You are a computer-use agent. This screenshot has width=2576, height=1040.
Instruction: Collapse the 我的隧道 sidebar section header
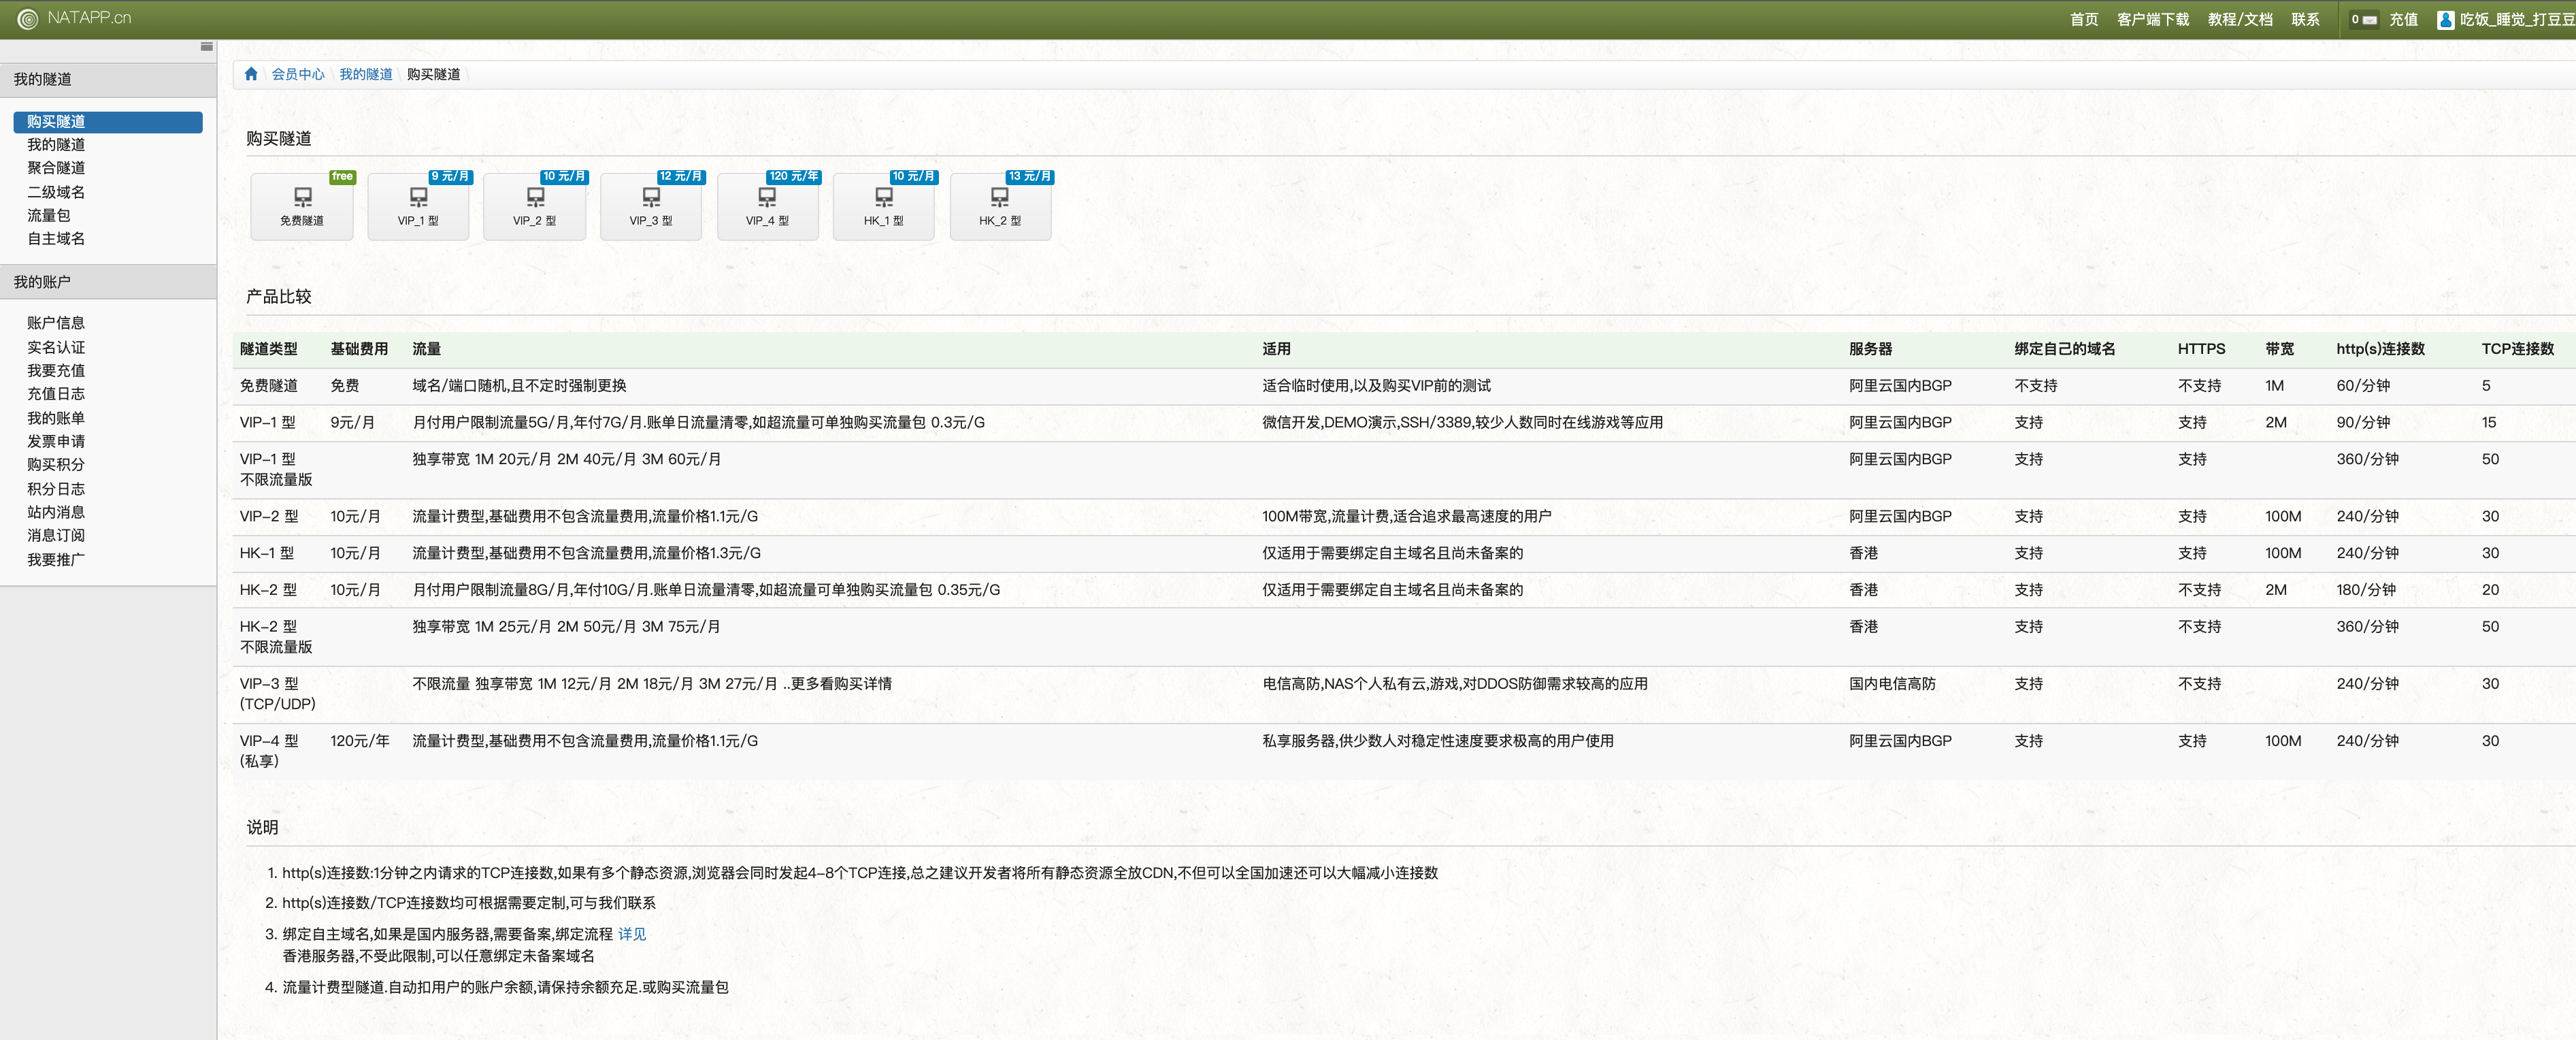click(108, 80)
